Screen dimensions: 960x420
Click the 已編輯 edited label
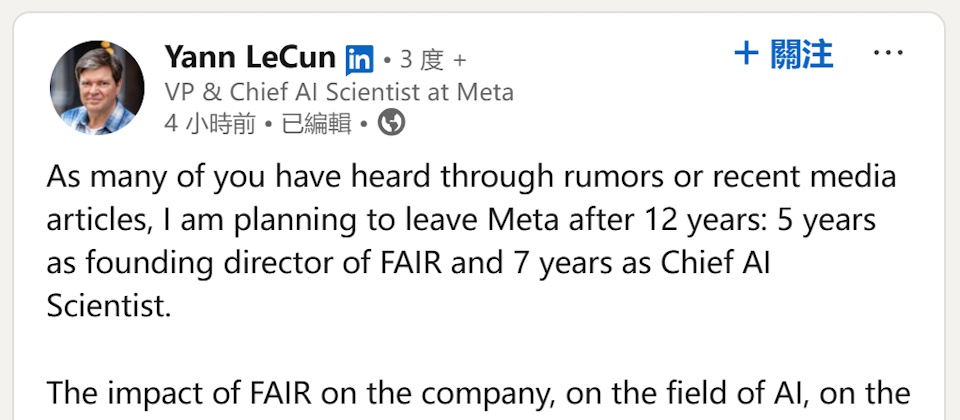click(x=316, y=124)
